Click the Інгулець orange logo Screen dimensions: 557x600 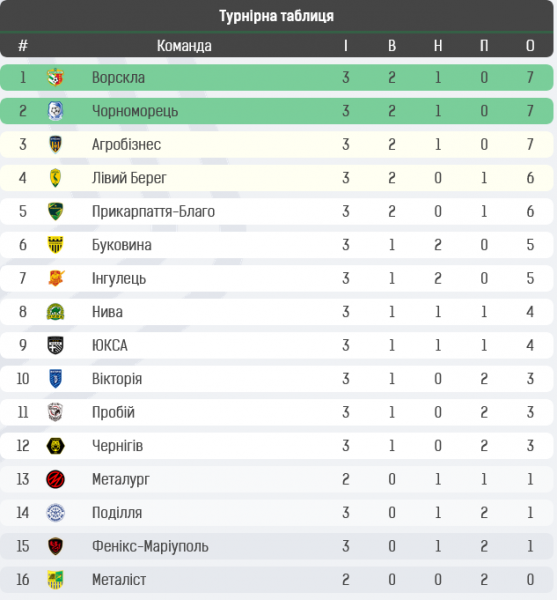(56, 278)
